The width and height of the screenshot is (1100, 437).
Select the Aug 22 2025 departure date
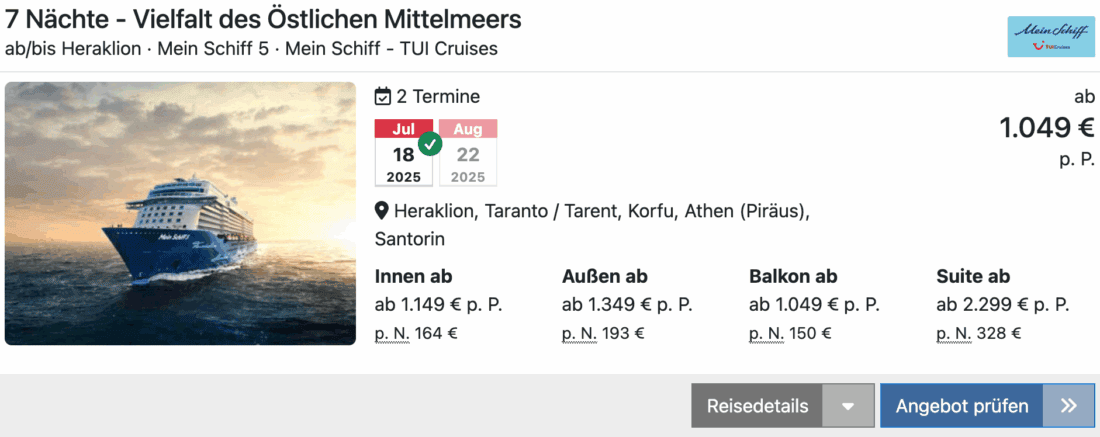point(467,155)
